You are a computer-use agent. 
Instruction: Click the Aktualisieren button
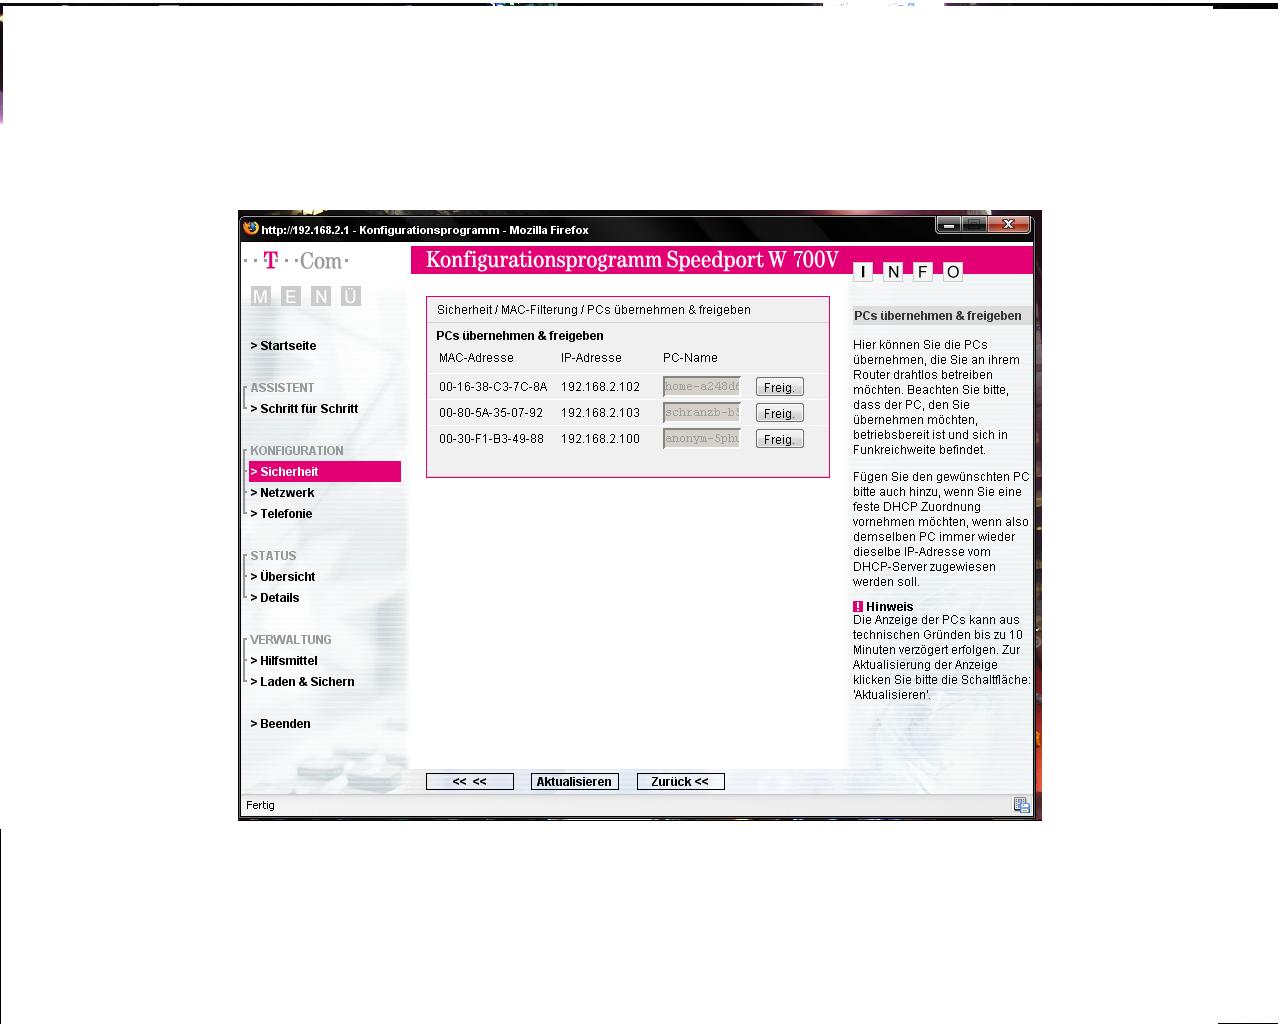[x=574, y=781]
